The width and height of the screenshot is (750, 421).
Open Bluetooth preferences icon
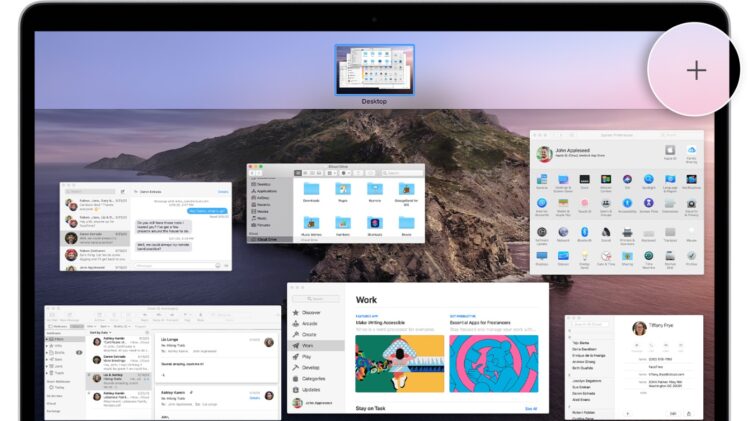pos(586,234)
